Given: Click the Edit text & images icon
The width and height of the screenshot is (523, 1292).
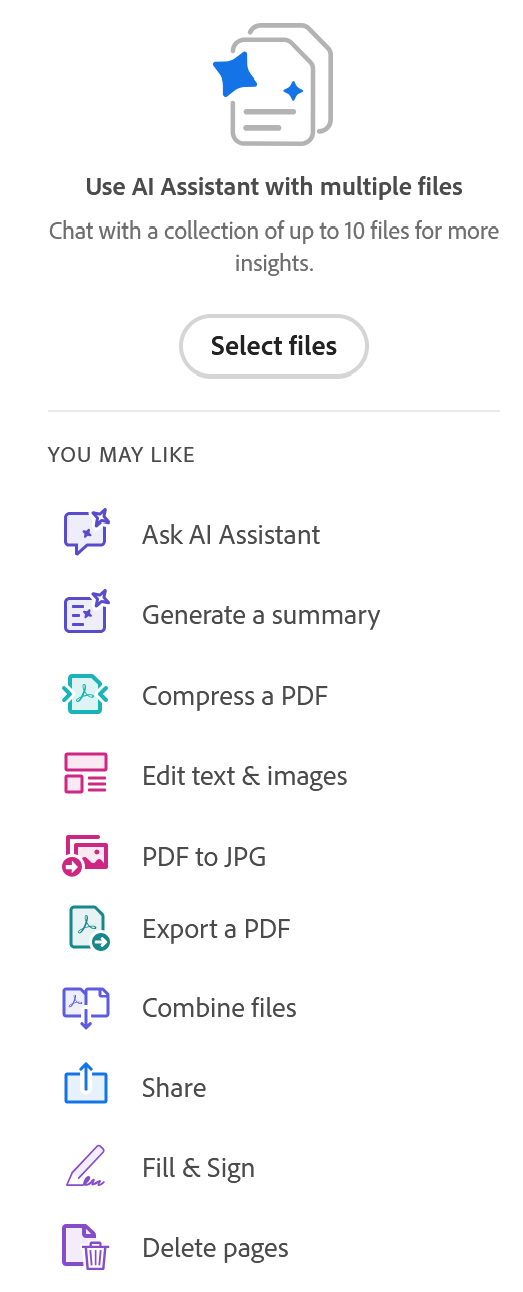Looking at the screenshot, I should pos(86,775).
